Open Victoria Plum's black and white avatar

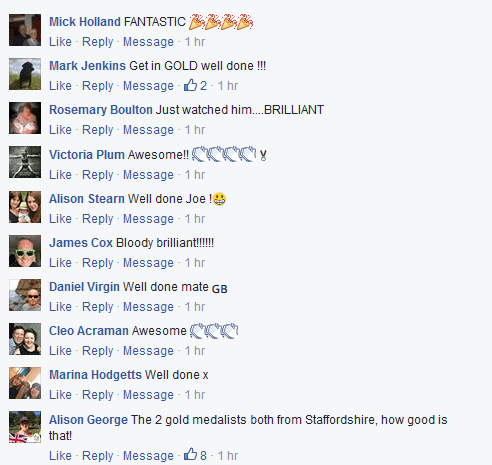coord(25,162)
